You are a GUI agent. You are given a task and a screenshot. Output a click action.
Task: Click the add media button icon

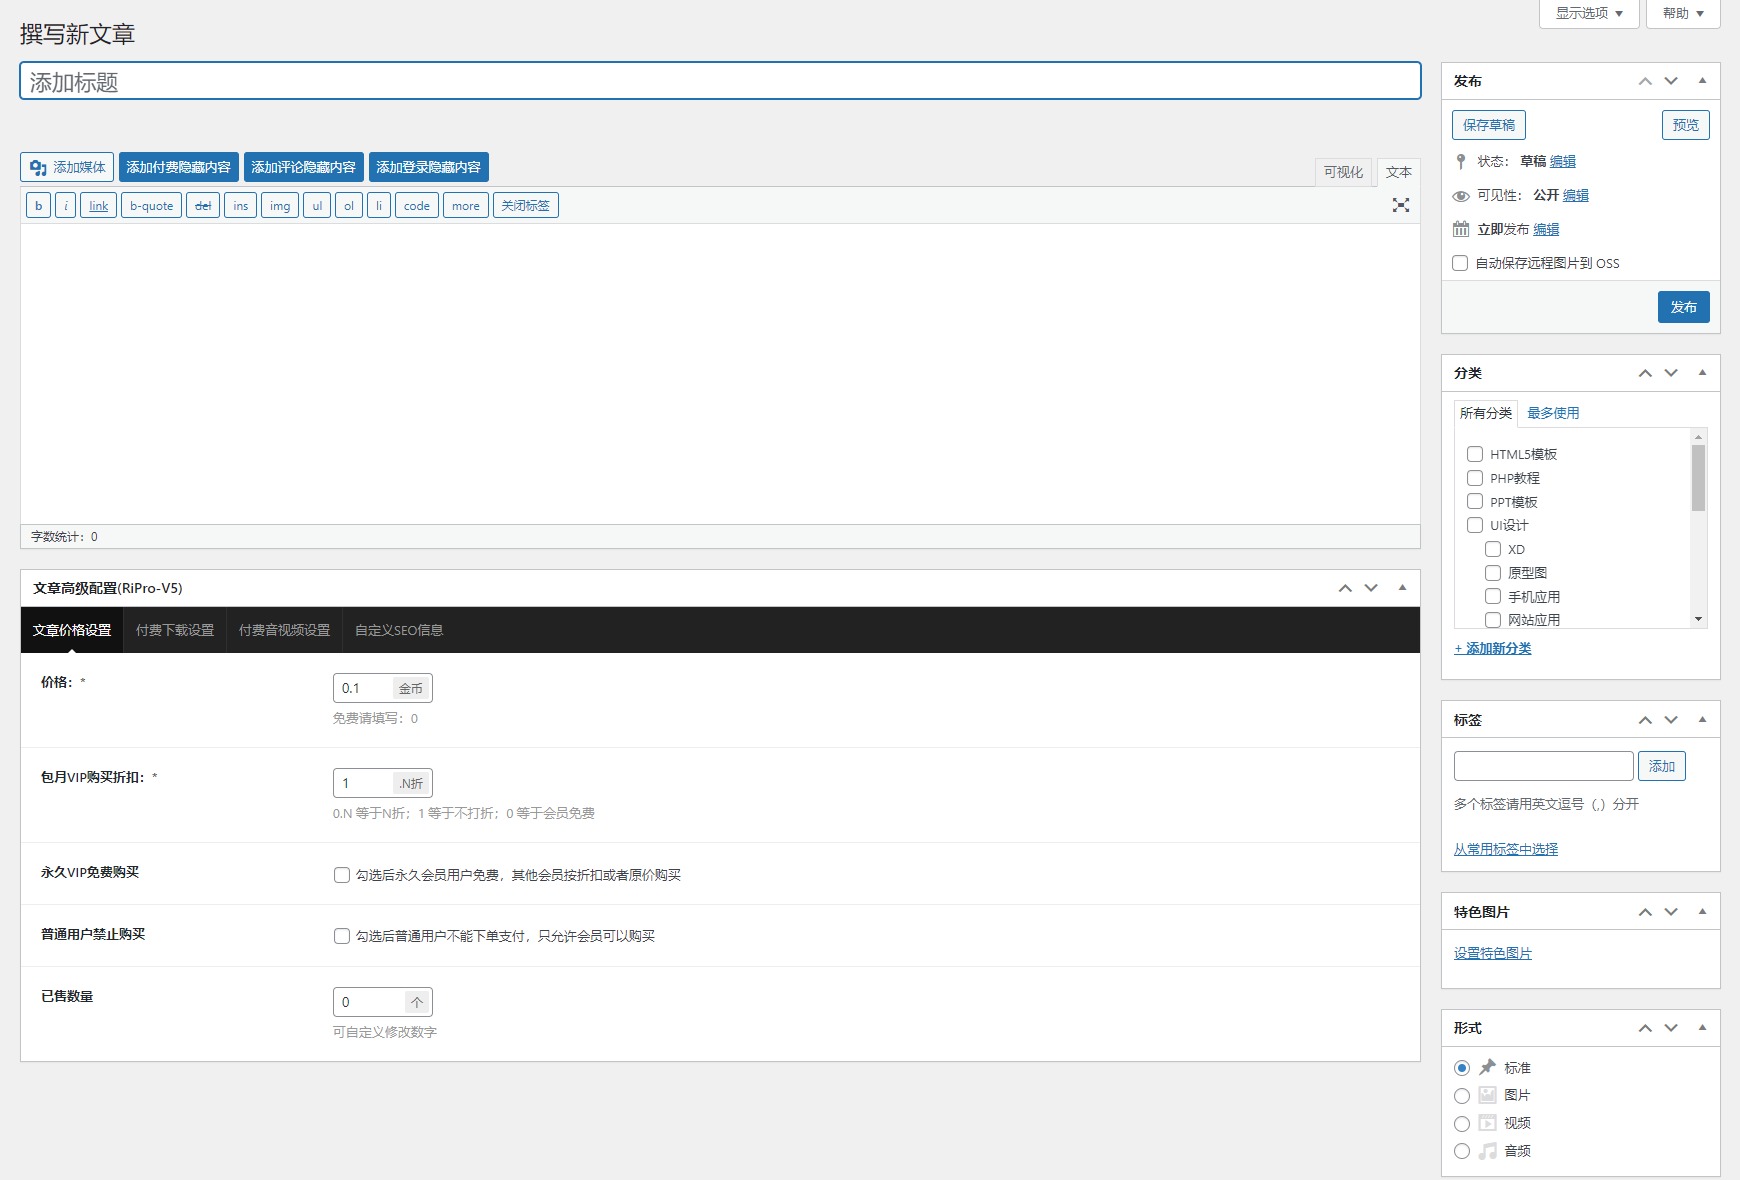point(38,168)
